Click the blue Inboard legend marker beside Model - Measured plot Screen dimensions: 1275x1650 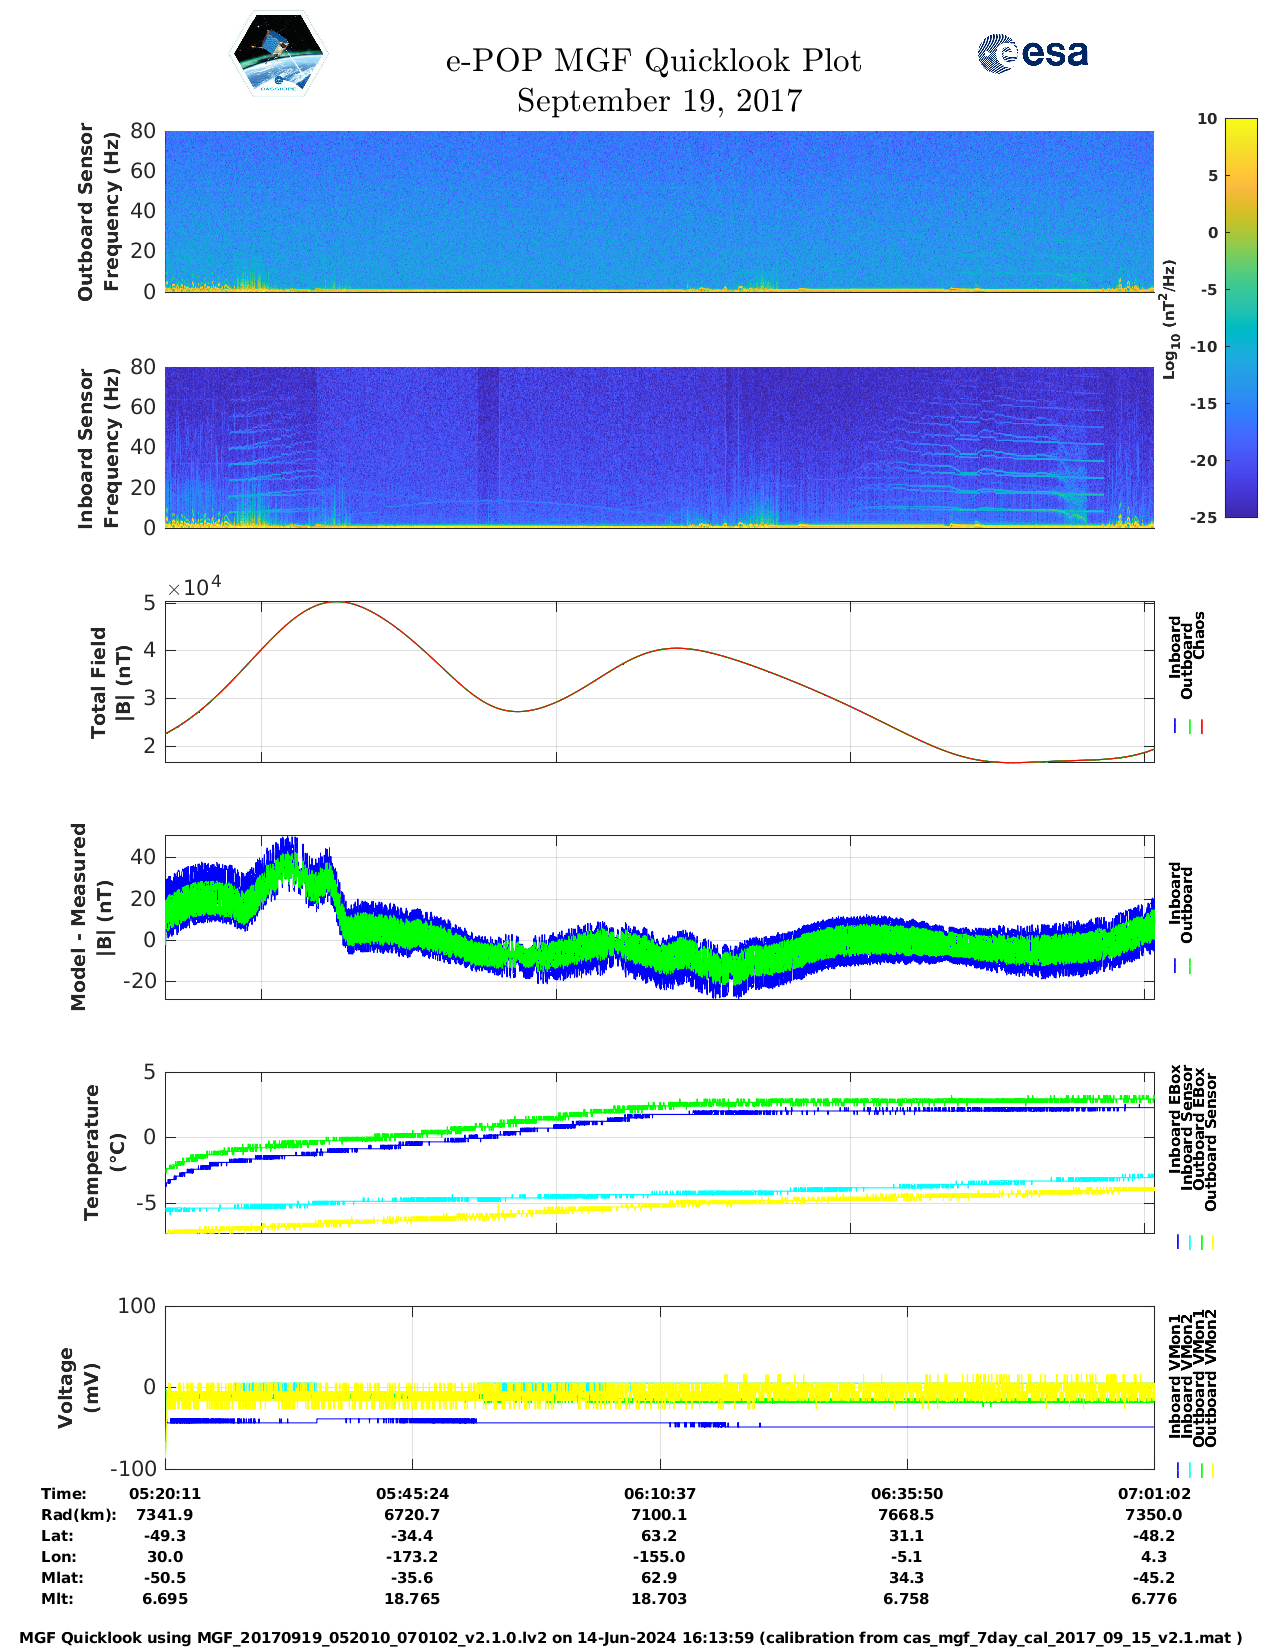pos(1176,967)
